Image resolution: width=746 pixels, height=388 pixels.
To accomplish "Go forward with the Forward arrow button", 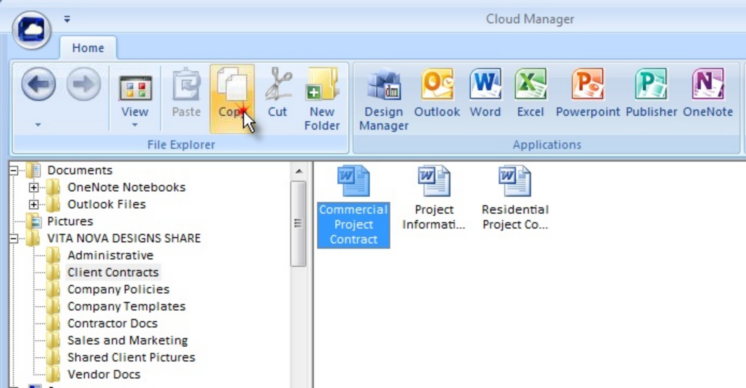I will point(84,84).
